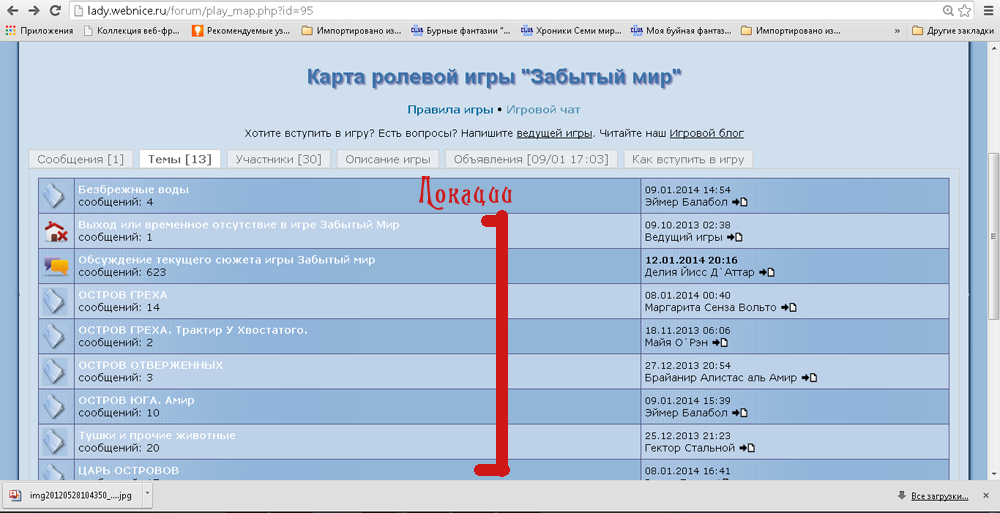Reload the page with refresh icon
Image resolution: width=1000 pixels, height=513 pixels.
tap(54, 10)
